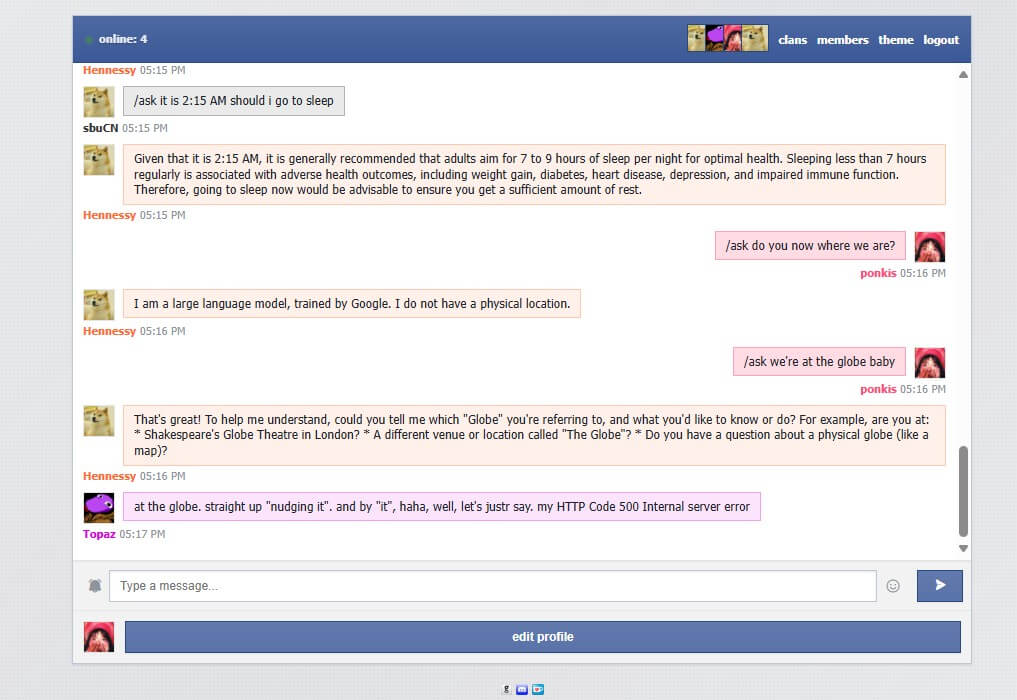Click the Ko-fi cup icon in footer
1017x700 pixels.
click(537, 689)
